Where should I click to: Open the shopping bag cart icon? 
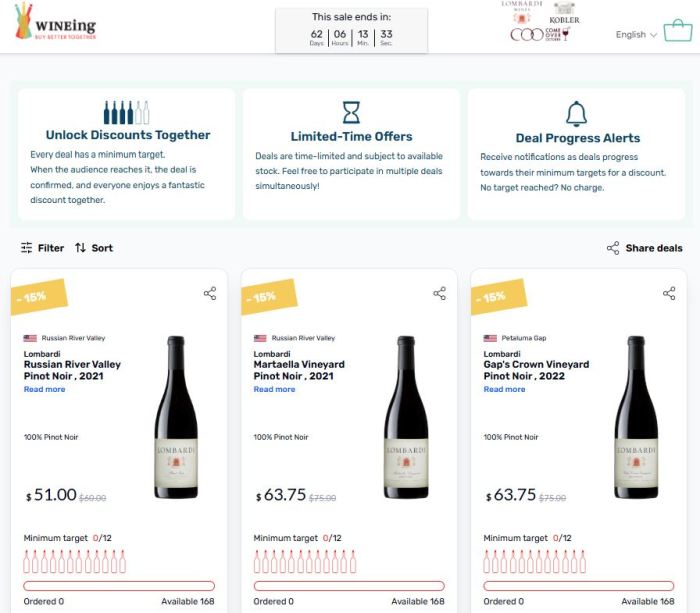click(678, 30)
